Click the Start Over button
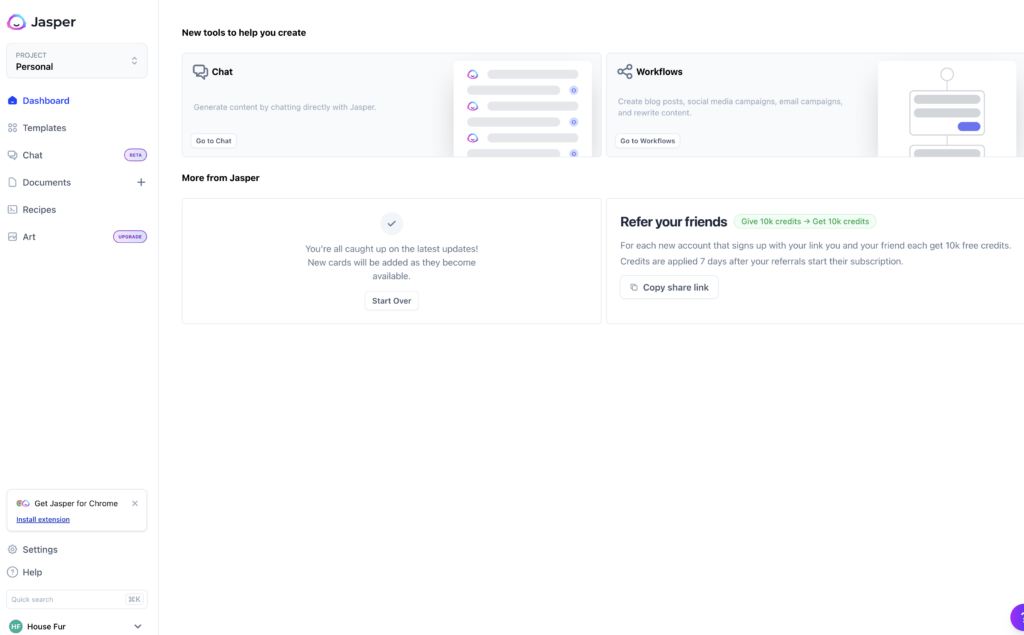 tap(391, 301)
